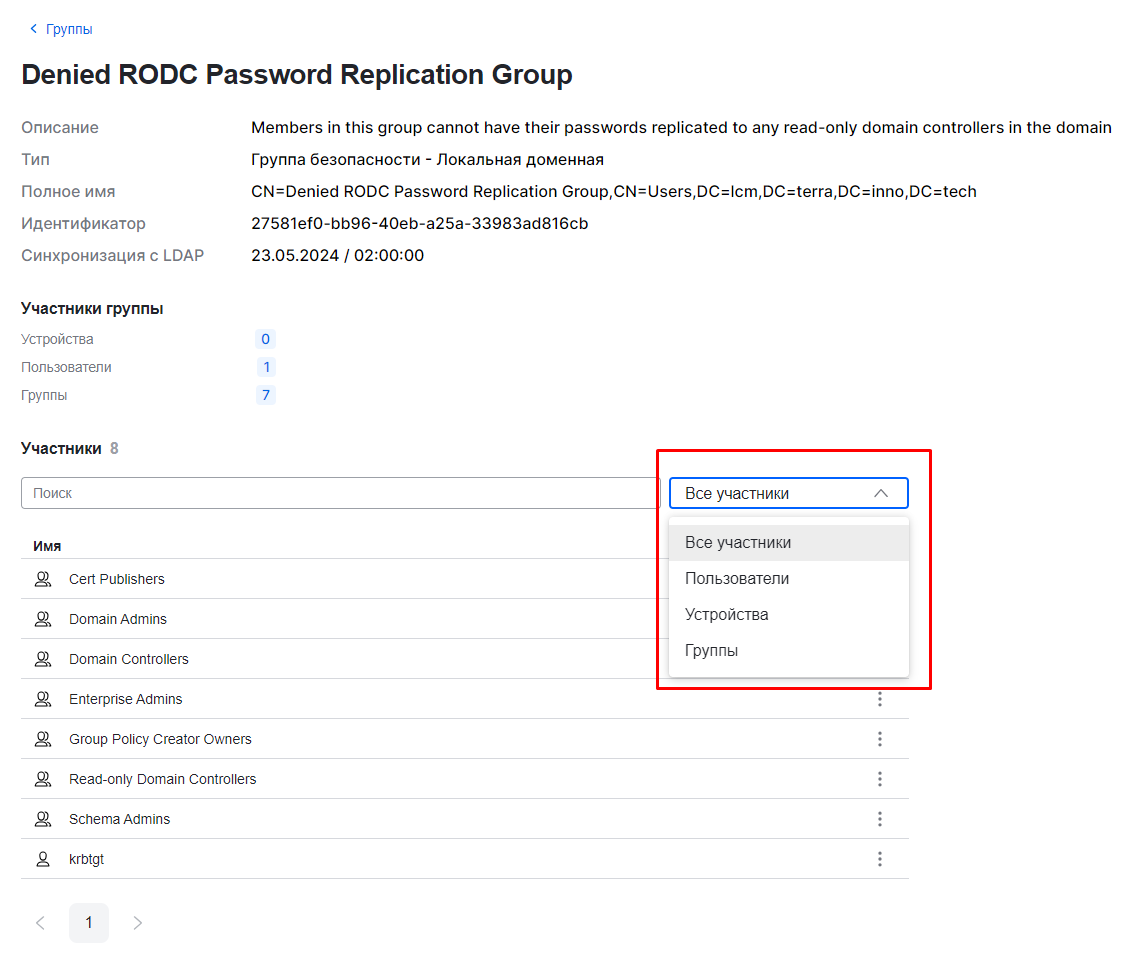Viewport: 1137px width, 963px height.
Task: Click chevron arrow in participants filter
Action: pyautogui.click(x=881, y=493)
